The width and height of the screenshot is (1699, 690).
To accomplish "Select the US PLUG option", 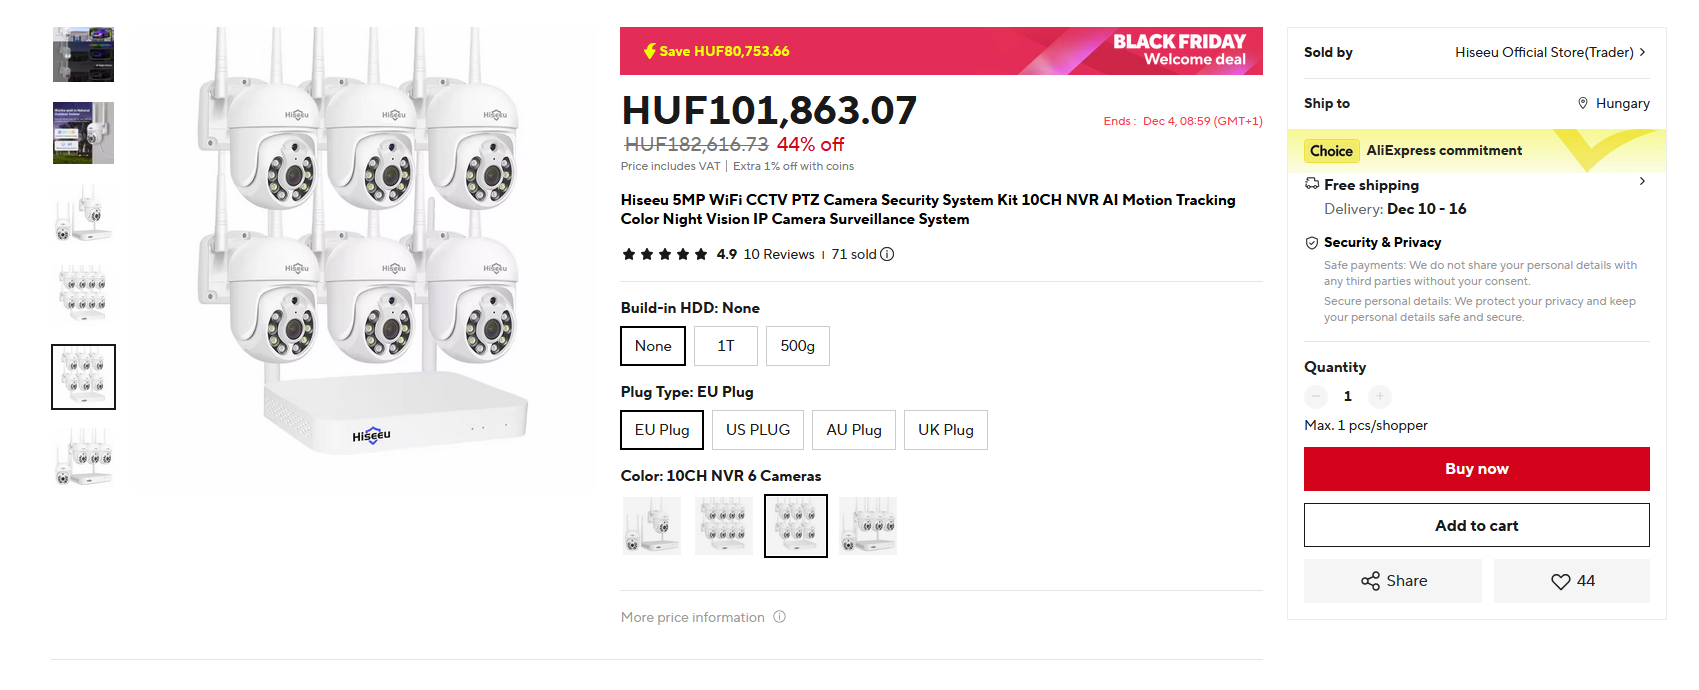I will point(758,430).
